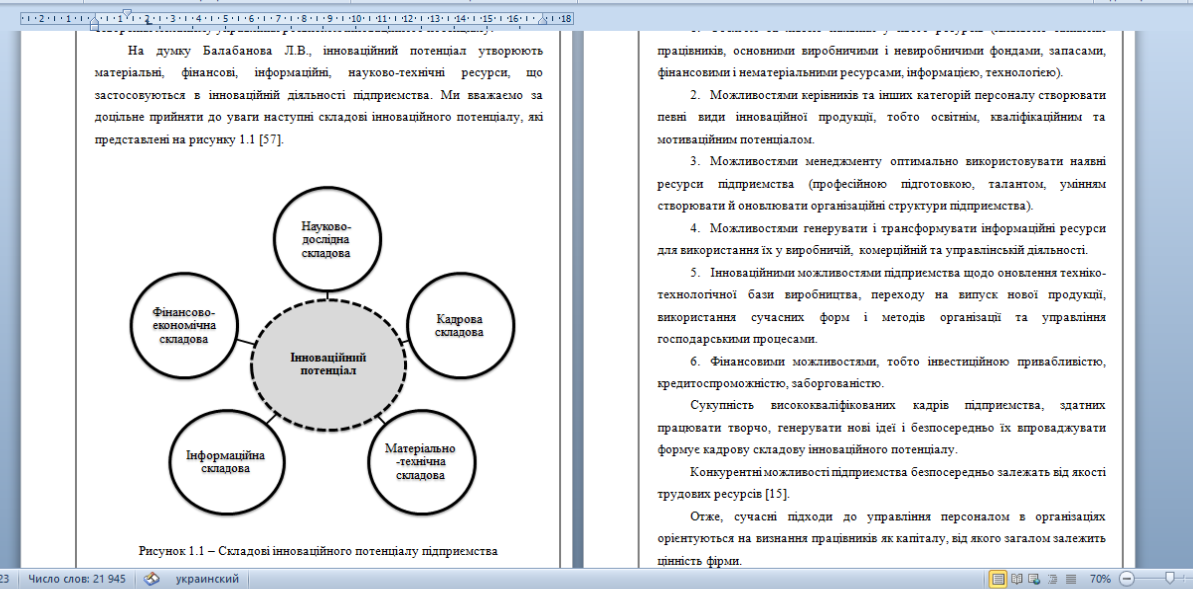Viewport: 1193px width, 589px height.
Task: Click the citation '[15]' on right page
Action: pyautogui.click(x=777, y=494)
